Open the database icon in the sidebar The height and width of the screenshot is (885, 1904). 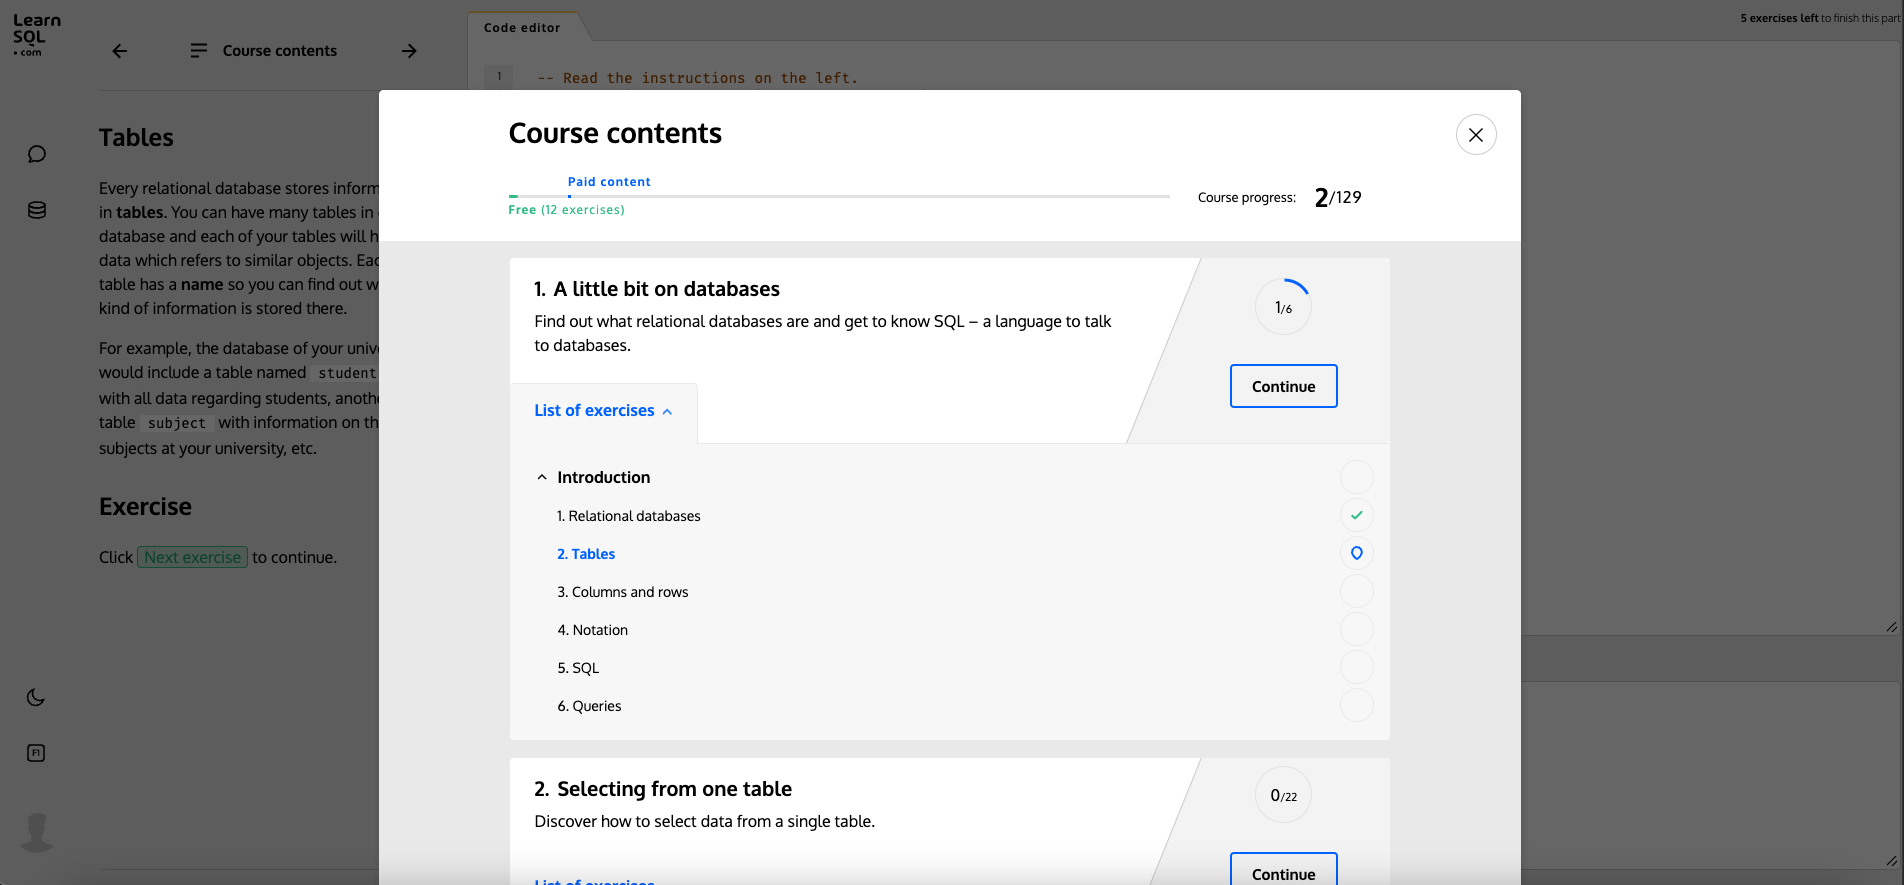click(x=37, y=210)
